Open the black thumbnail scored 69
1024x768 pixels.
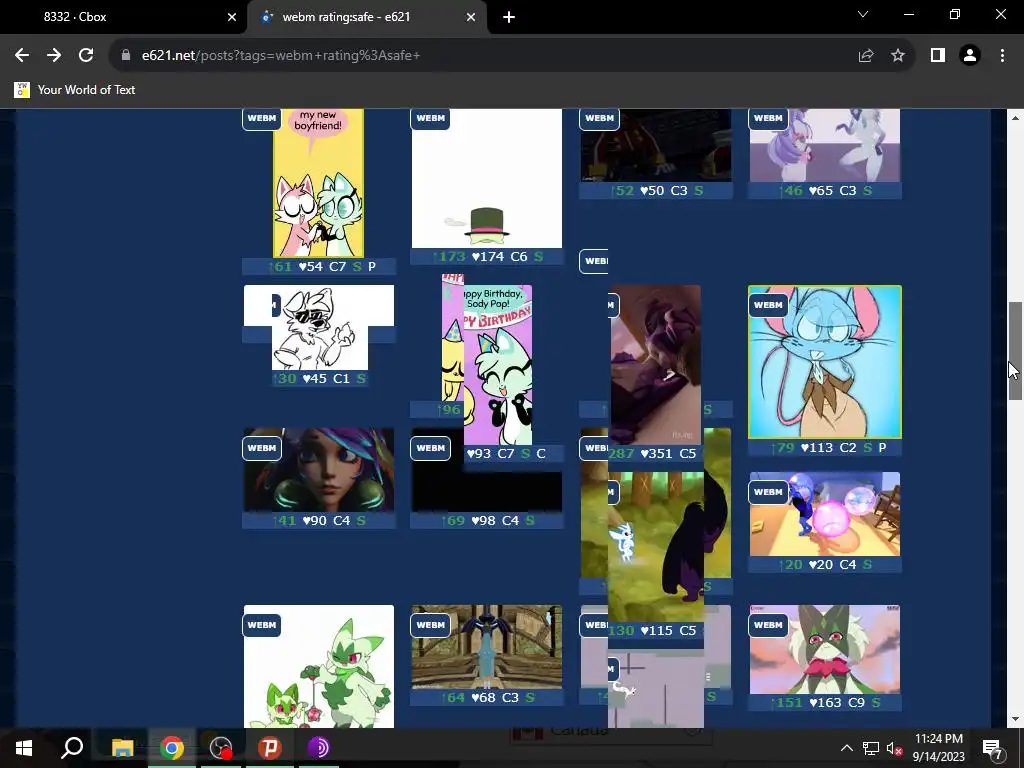coord(487,491)
